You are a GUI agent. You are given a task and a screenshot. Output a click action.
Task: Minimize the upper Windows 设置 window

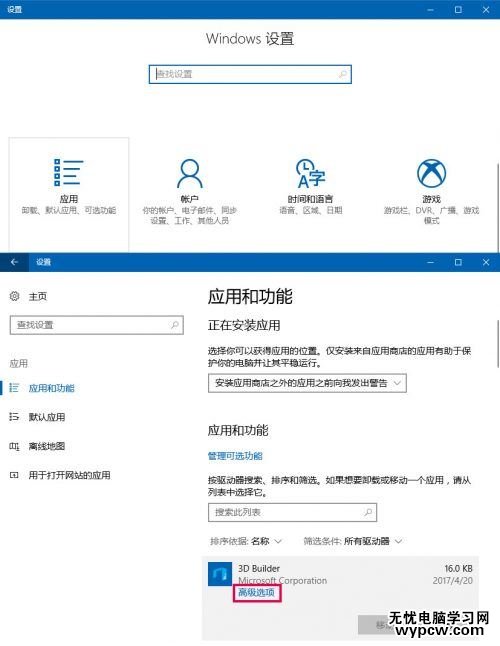pos(430,9)
